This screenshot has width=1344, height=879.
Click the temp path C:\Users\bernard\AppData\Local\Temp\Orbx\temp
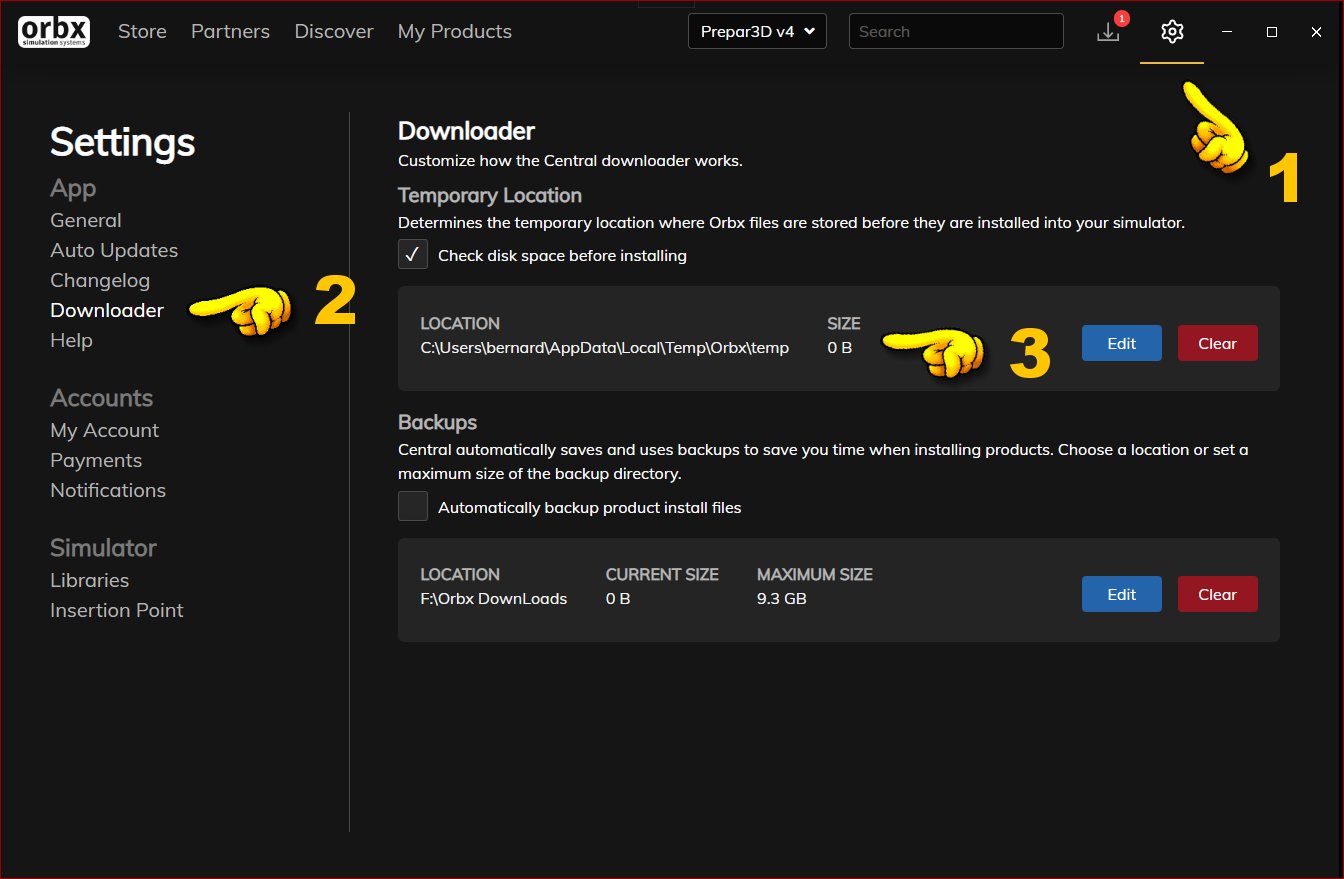tap(605, 348)
